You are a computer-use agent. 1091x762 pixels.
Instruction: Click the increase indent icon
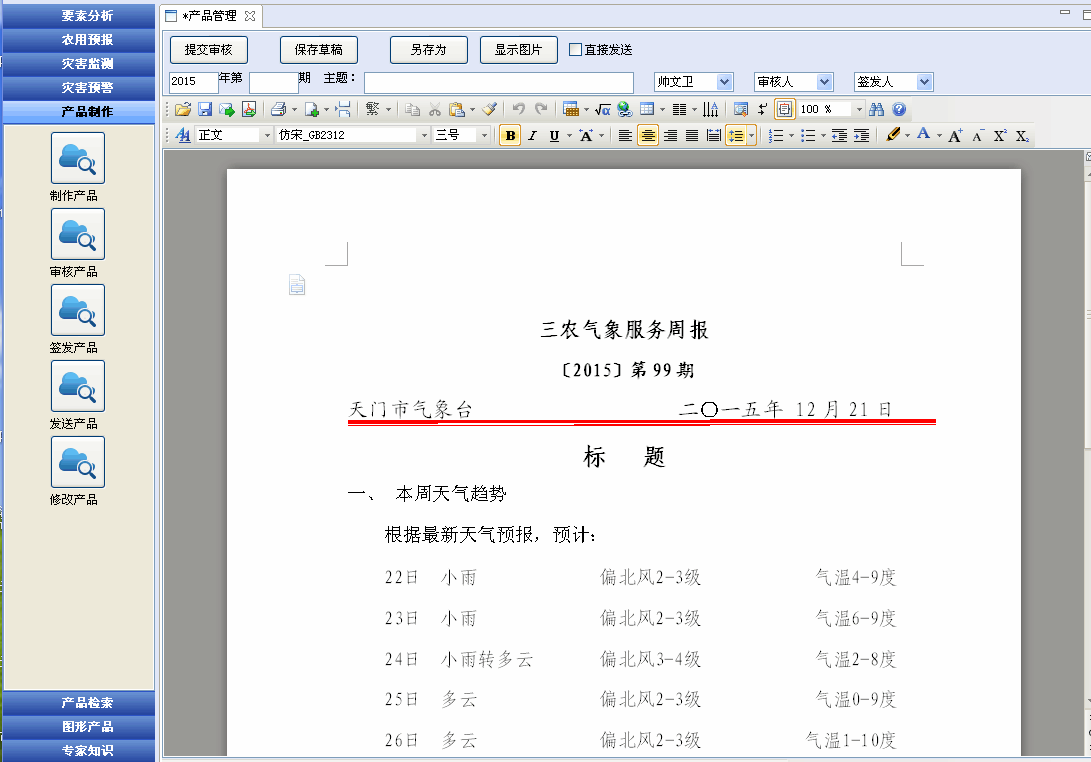point(861,136)
